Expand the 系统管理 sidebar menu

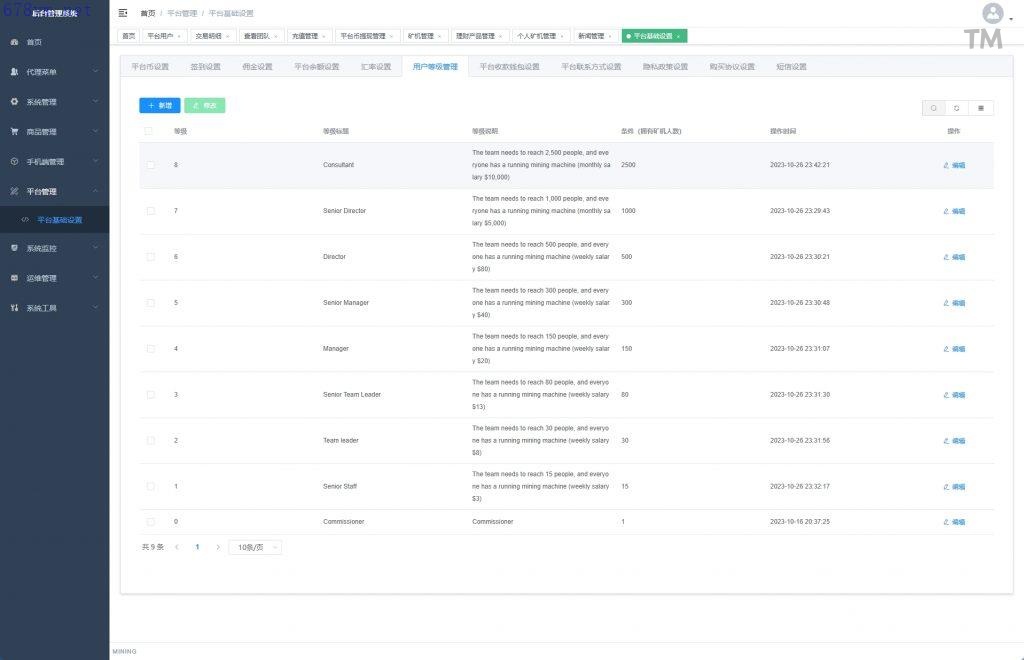tap(54, 102)
